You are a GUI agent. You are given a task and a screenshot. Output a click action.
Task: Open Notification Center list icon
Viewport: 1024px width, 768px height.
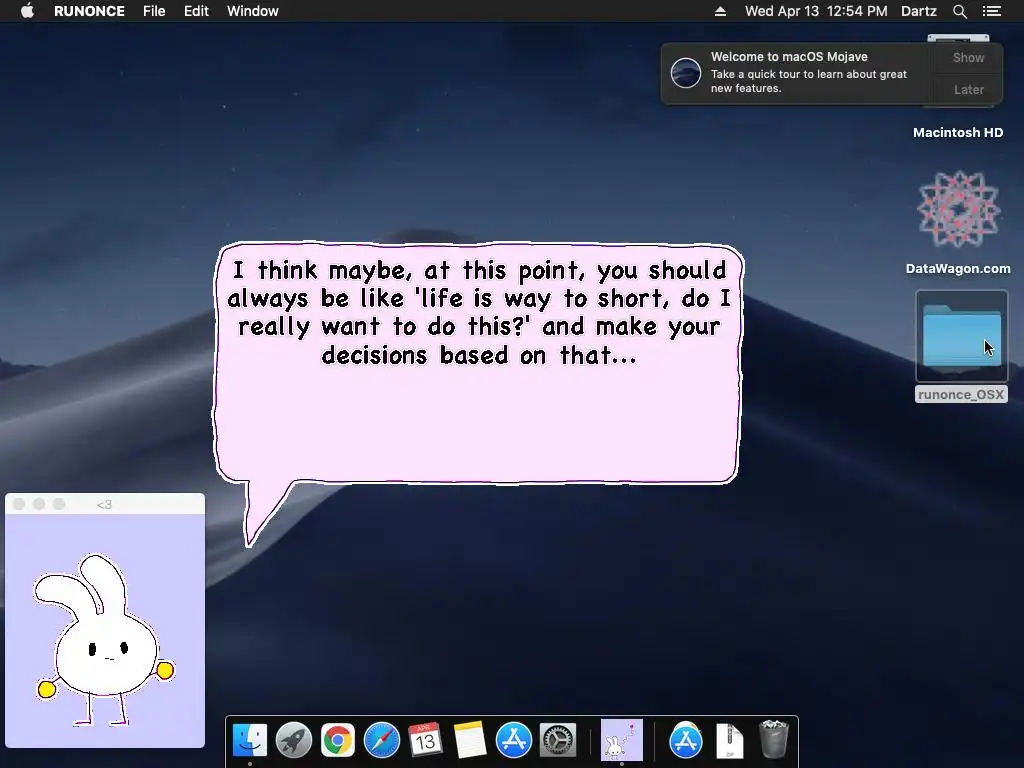991,11
